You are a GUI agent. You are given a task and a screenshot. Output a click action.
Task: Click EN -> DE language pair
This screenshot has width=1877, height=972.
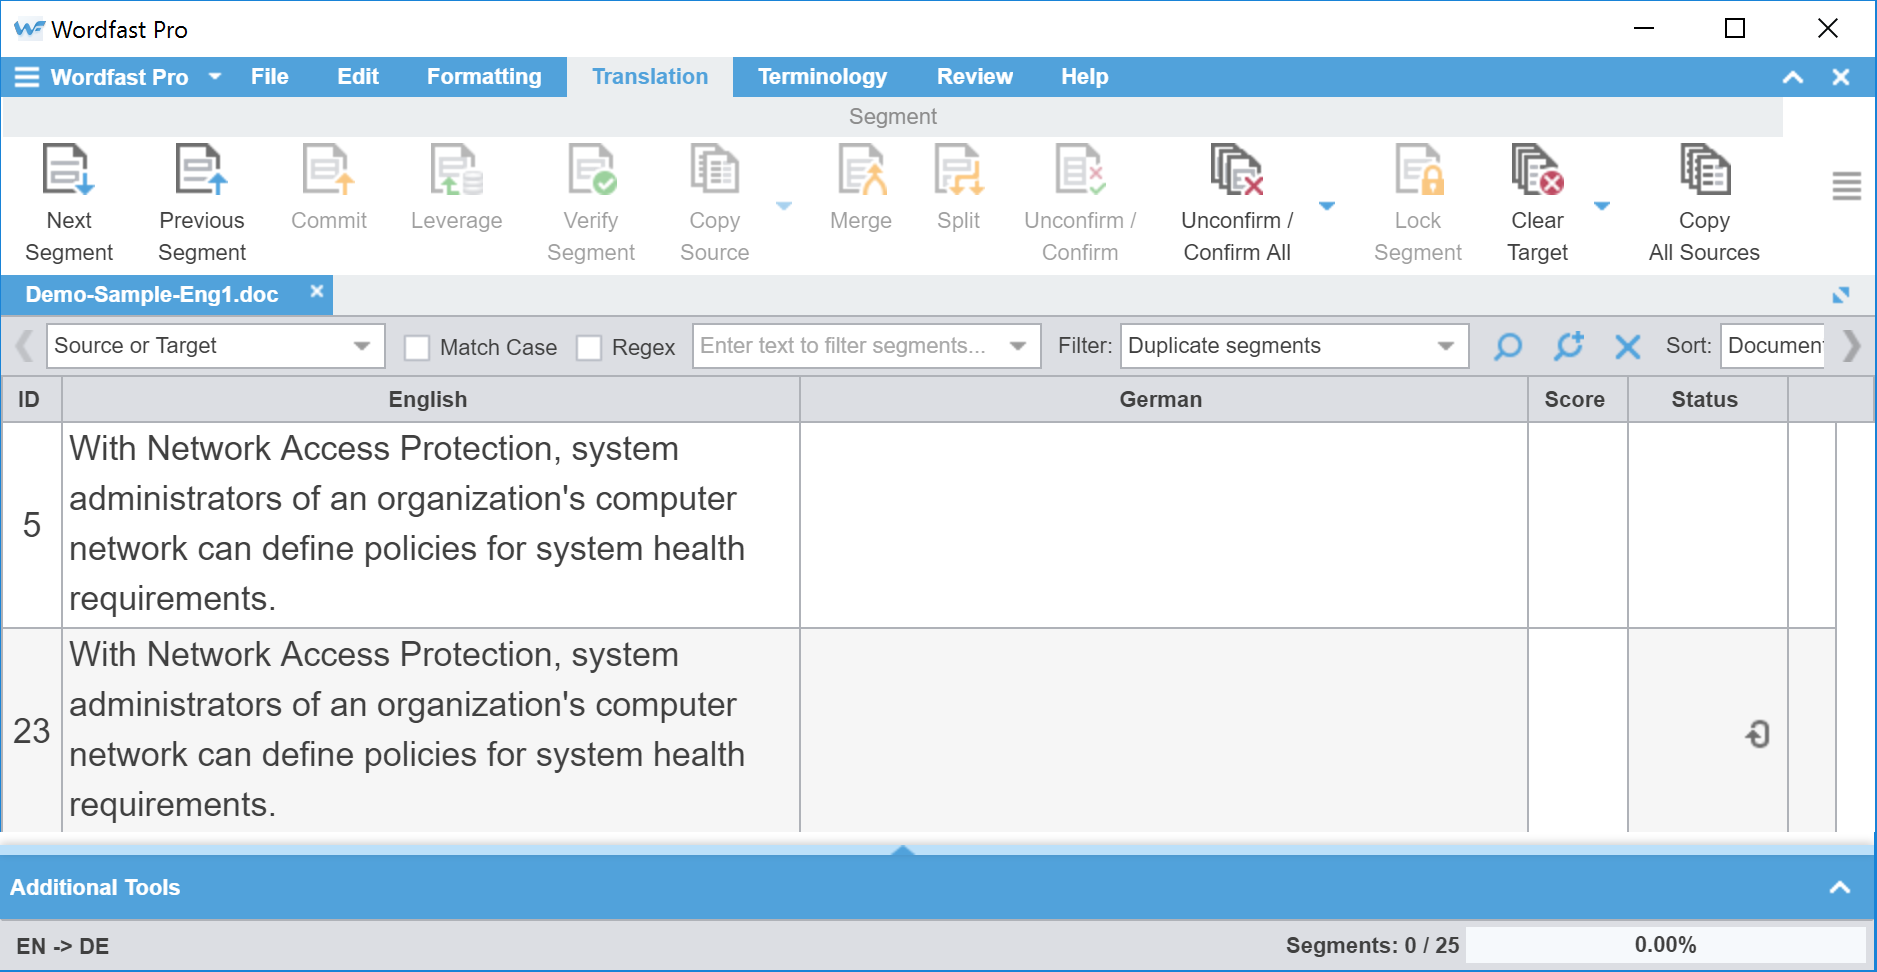point(63,946)
